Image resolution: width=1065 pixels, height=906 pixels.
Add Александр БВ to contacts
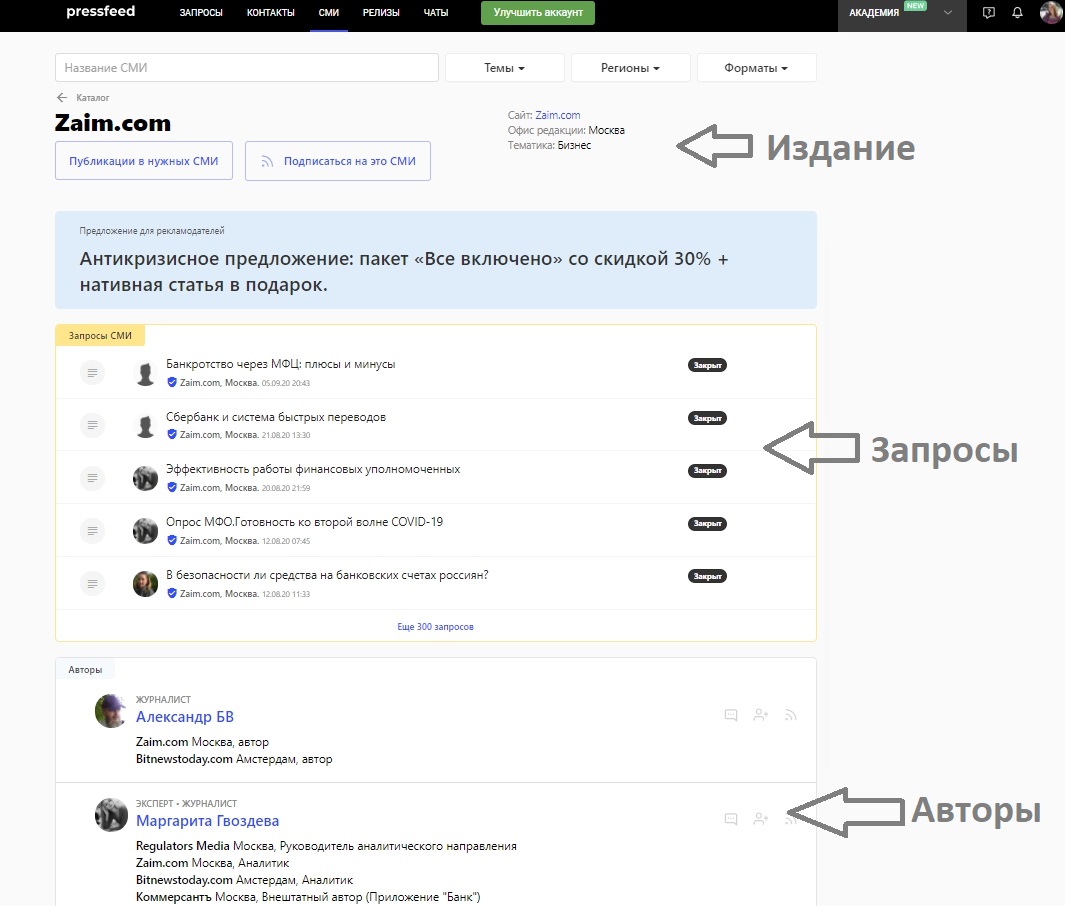(x=761, y=715)
